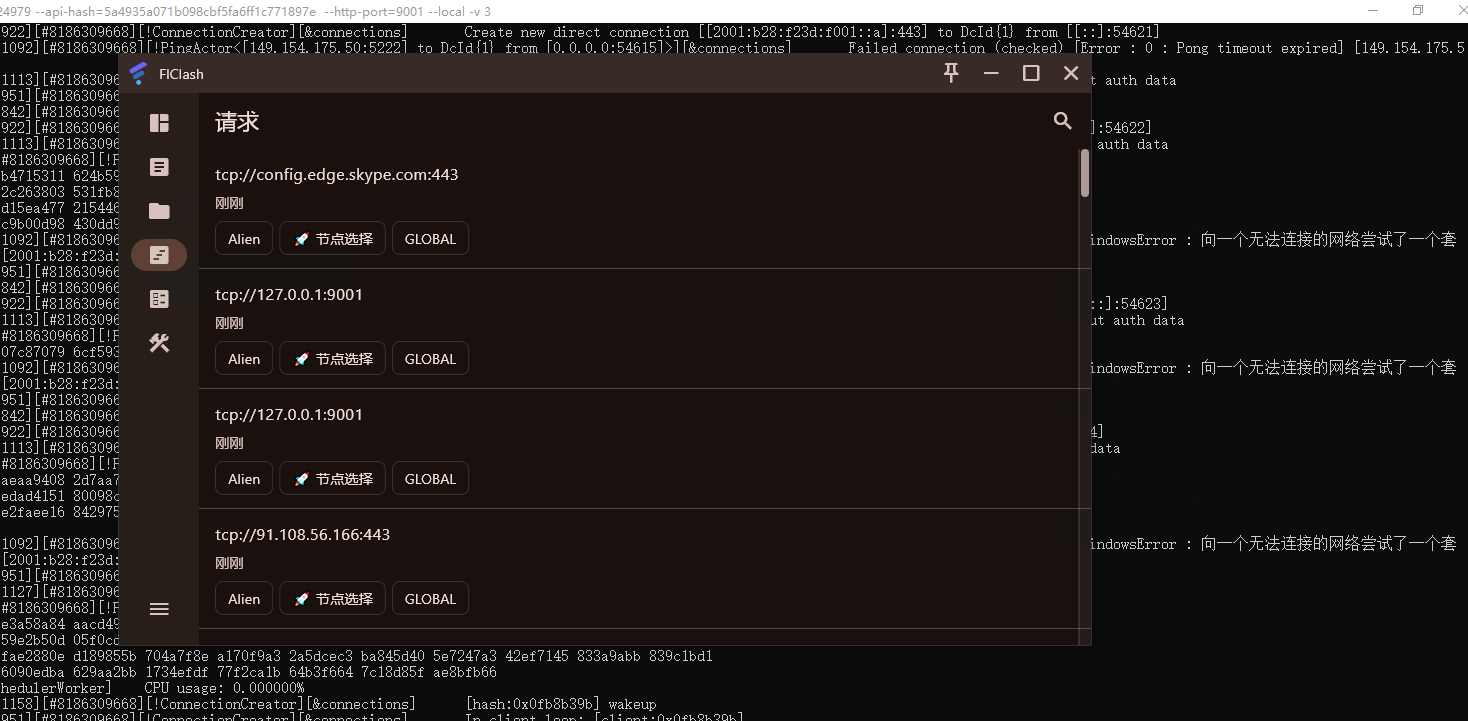Click 节点选择 chip under 91.108.56.166 request
Viewport: 1468px width, 721px height.
[333, 599]
